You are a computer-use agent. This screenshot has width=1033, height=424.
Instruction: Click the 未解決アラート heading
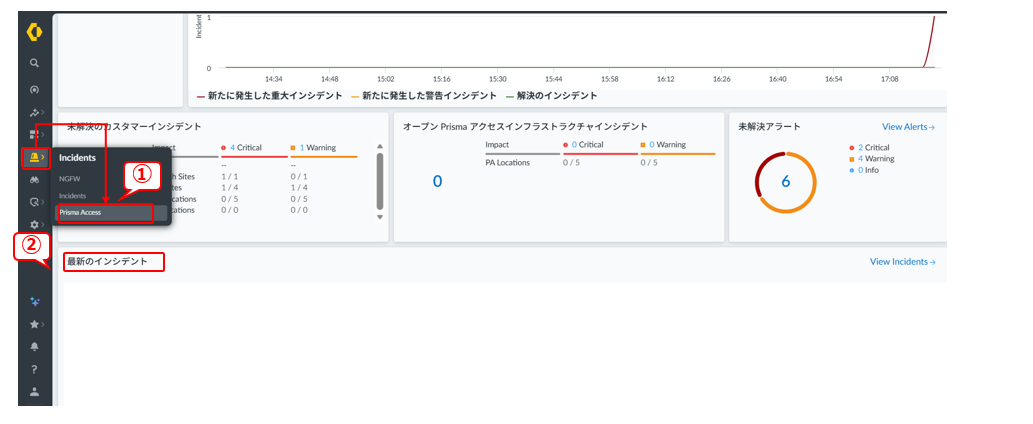(x=769, y=126)
